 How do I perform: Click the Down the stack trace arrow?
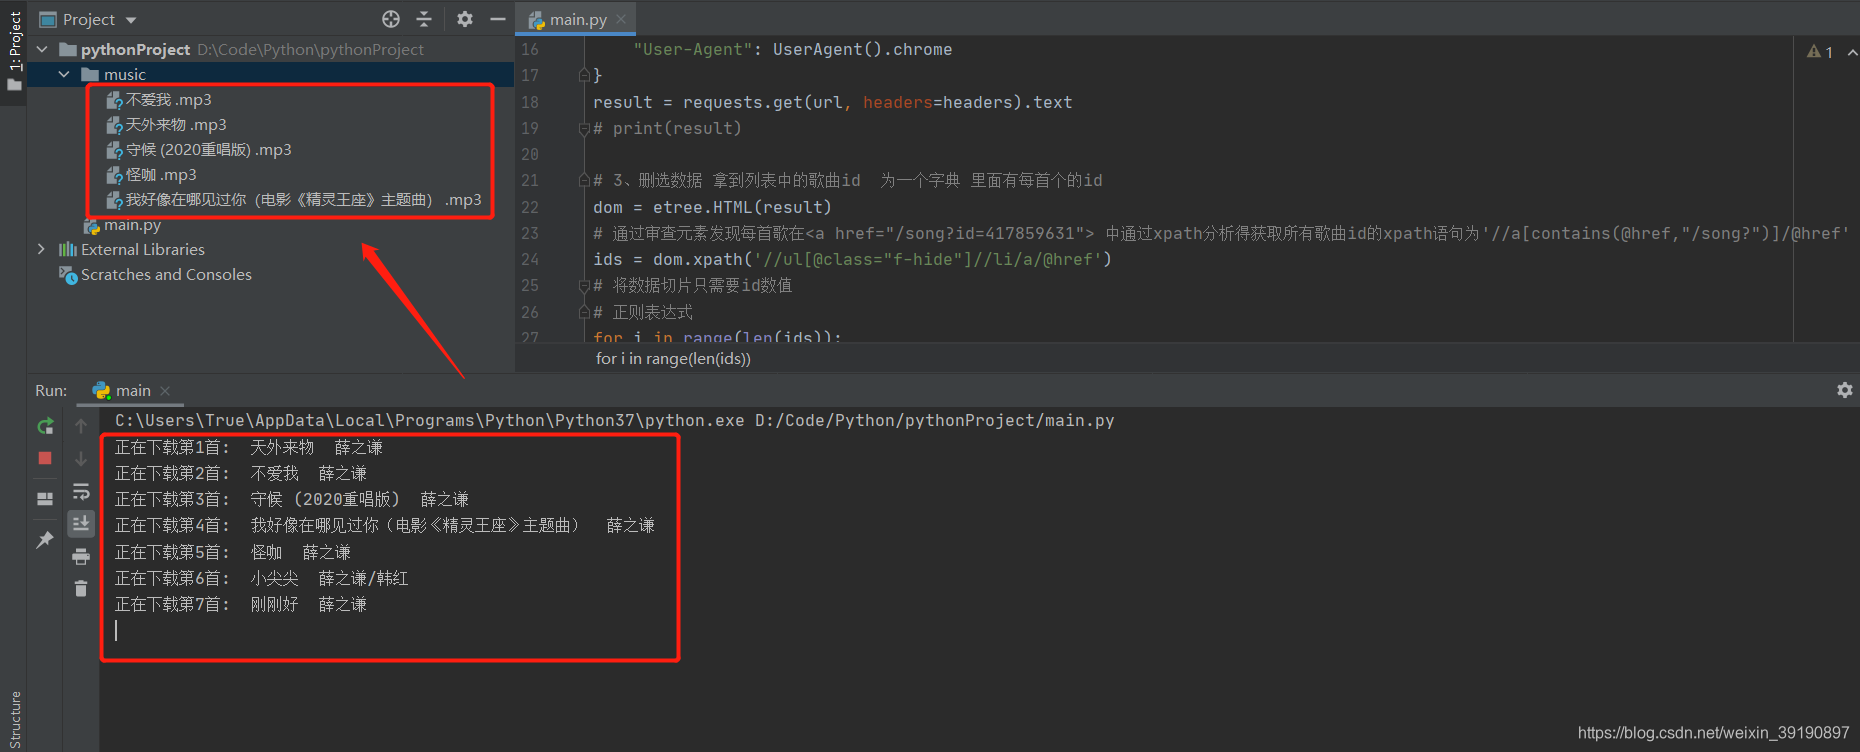pos(81,459)
